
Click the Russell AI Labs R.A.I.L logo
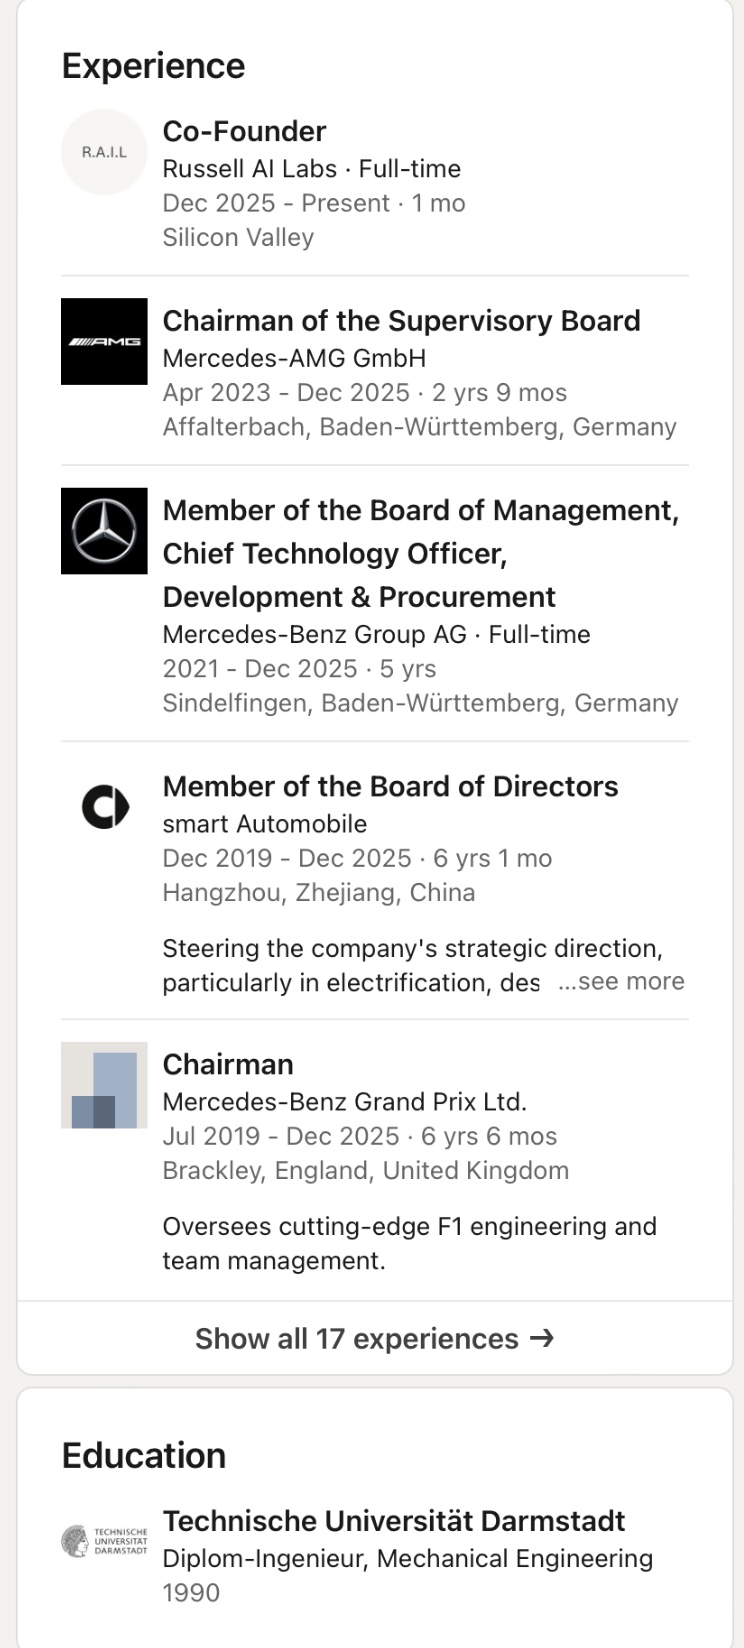(104, 152)
